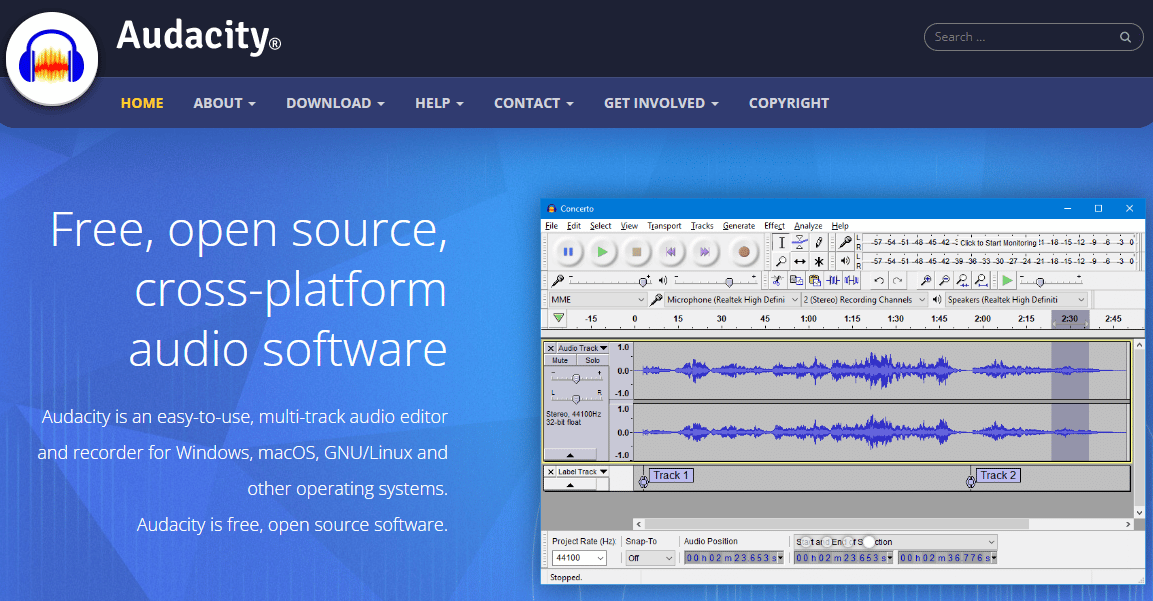Open the Microphone recording device dropdown
This screenshot has height=601, width=1153.
tap(732, 299)
